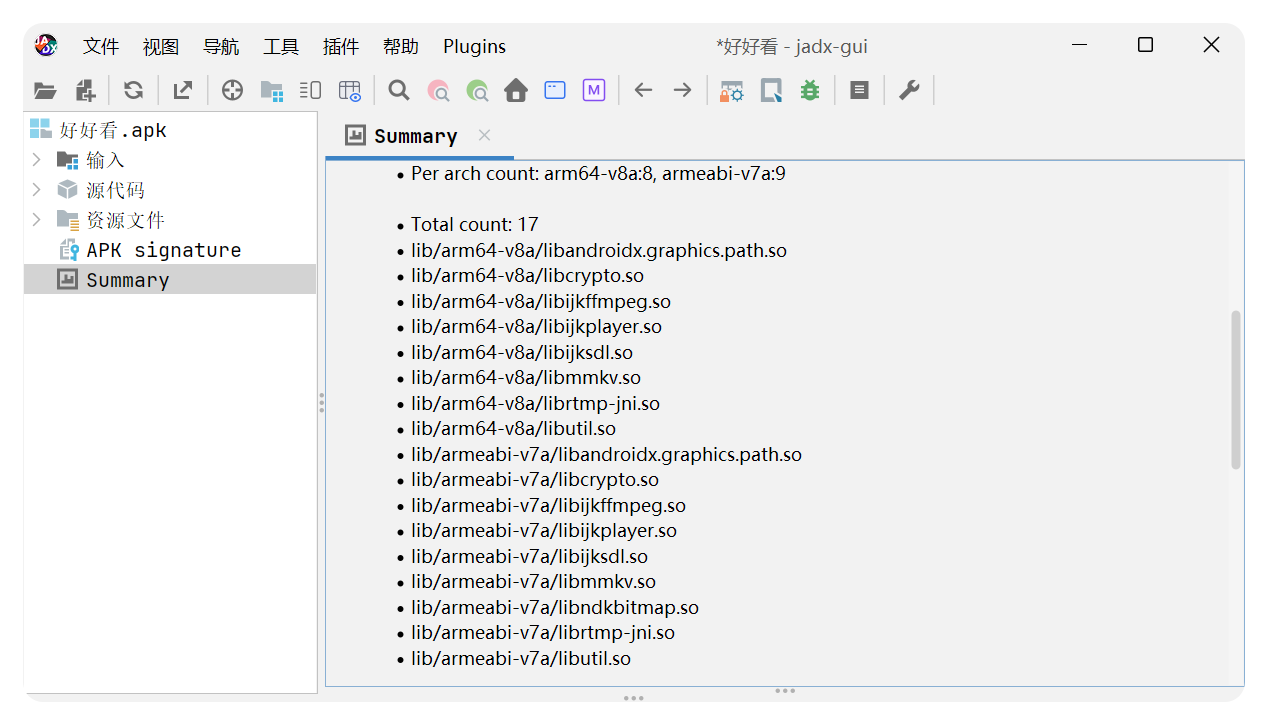The width and height of the screenshot is (1268, 725).
Task: Click the Open file folder icon
Action: point(45,91)
